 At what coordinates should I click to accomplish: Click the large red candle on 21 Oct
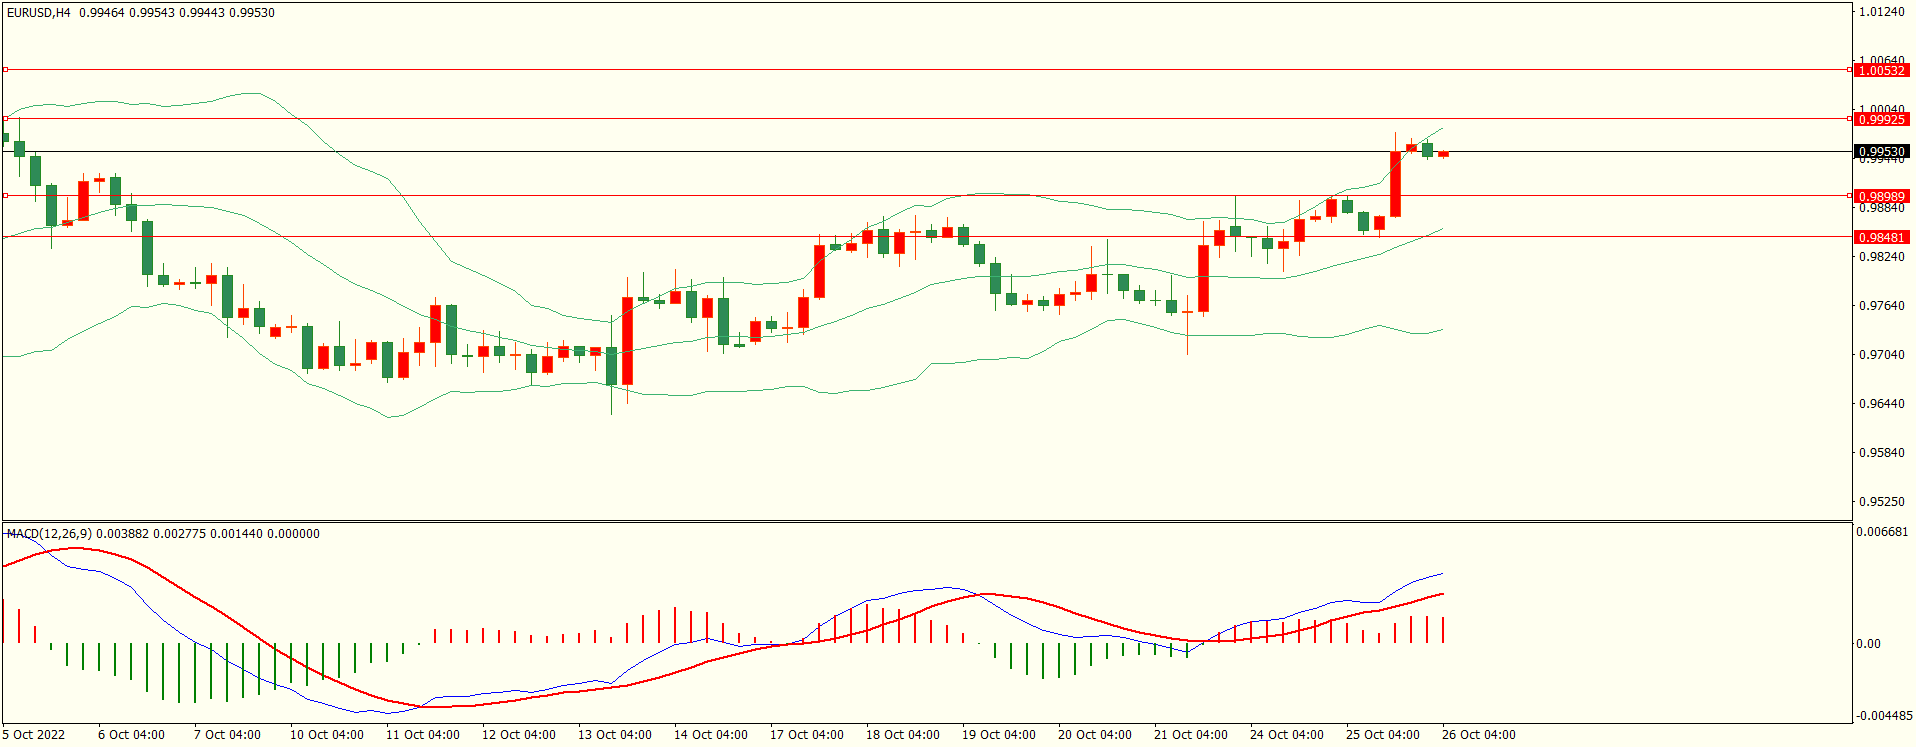click(x=1203, y=278)
